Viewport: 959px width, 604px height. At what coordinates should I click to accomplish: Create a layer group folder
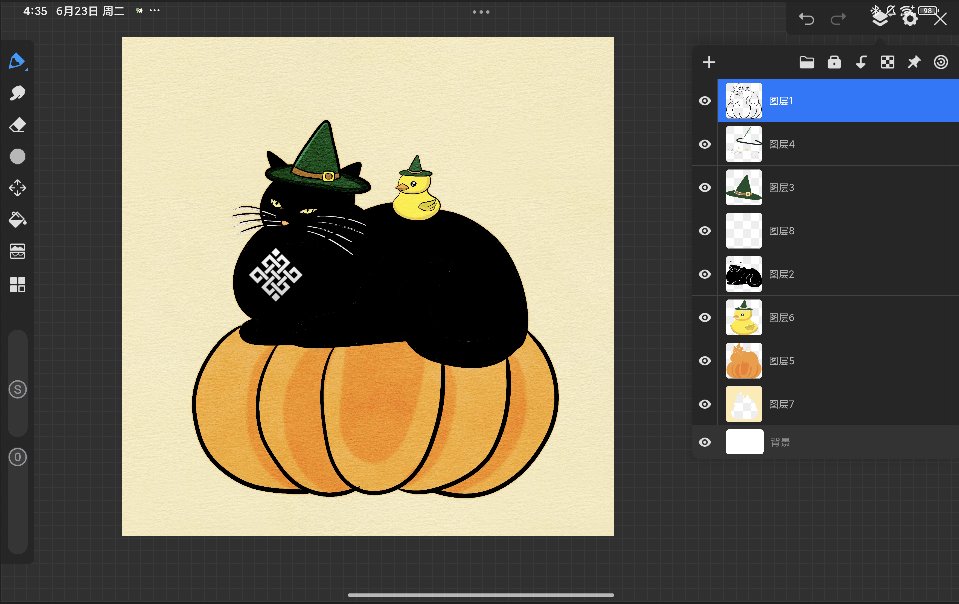tap(807, 62)
